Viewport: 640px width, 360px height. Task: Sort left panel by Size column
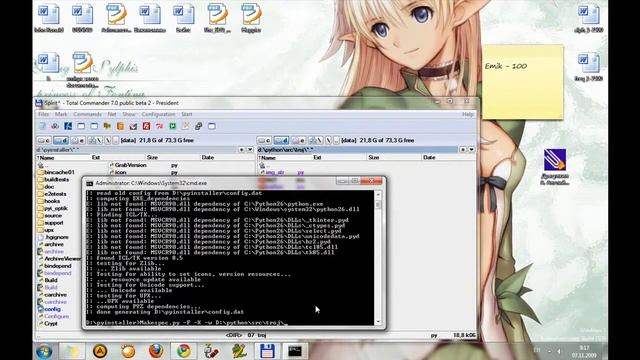point(173,158)
